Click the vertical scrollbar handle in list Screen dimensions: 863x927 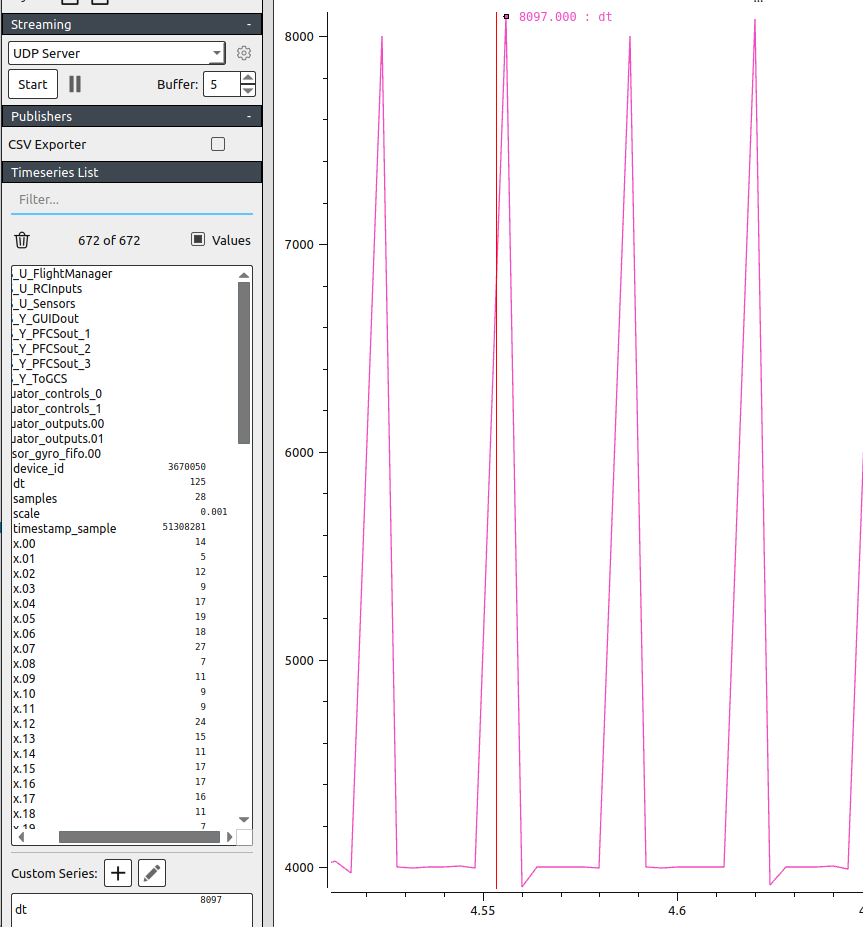coord(244,360)
